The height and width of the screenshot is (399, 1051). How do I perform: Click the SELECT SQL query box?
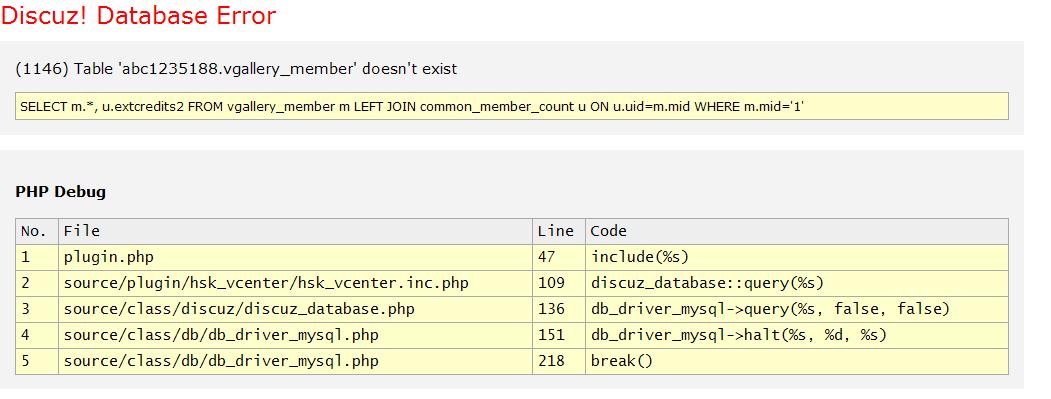[x=511, y=106]
